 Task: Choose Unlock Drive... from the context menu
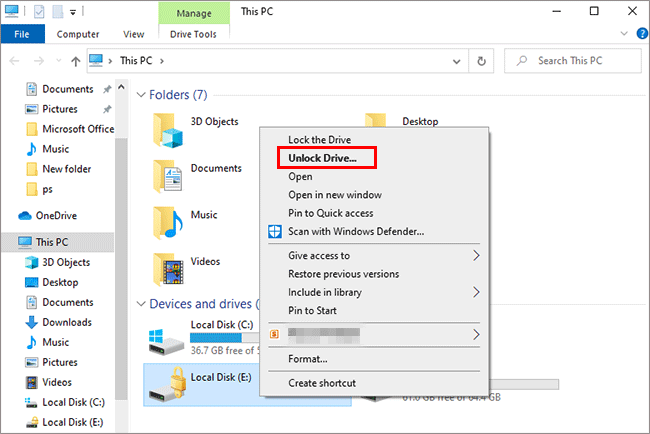[322, 158]
